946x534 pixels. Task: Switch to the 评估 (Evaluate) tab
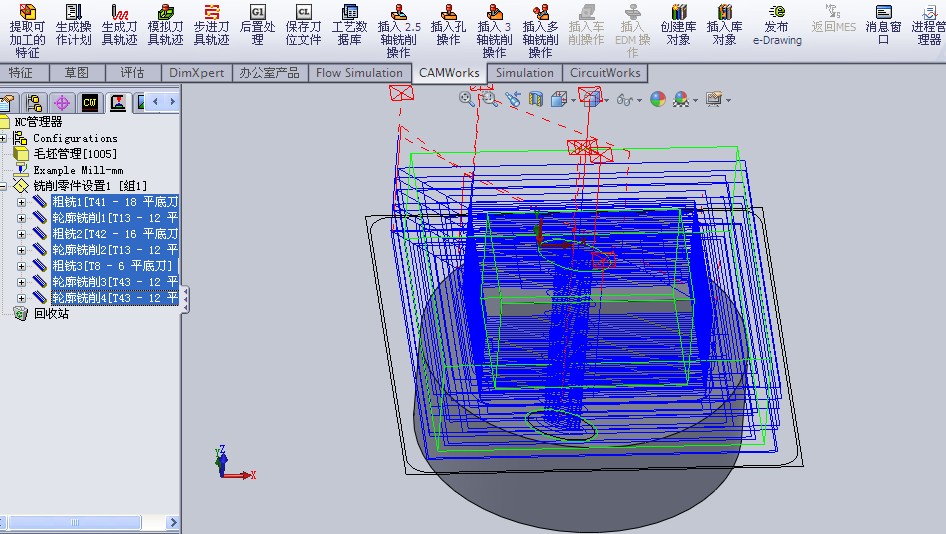[133, 73]
